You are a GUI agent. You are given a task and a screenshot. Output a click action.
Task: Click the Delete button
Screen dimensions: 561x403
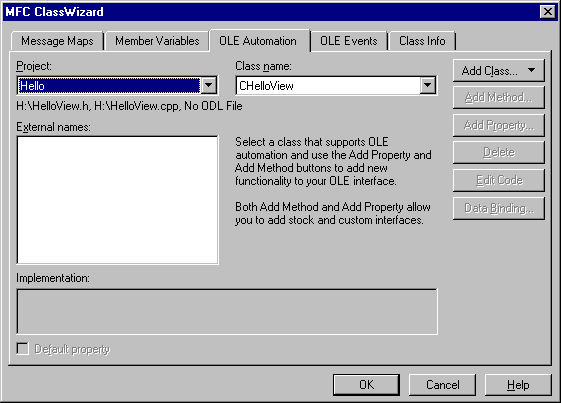[499, 152]
